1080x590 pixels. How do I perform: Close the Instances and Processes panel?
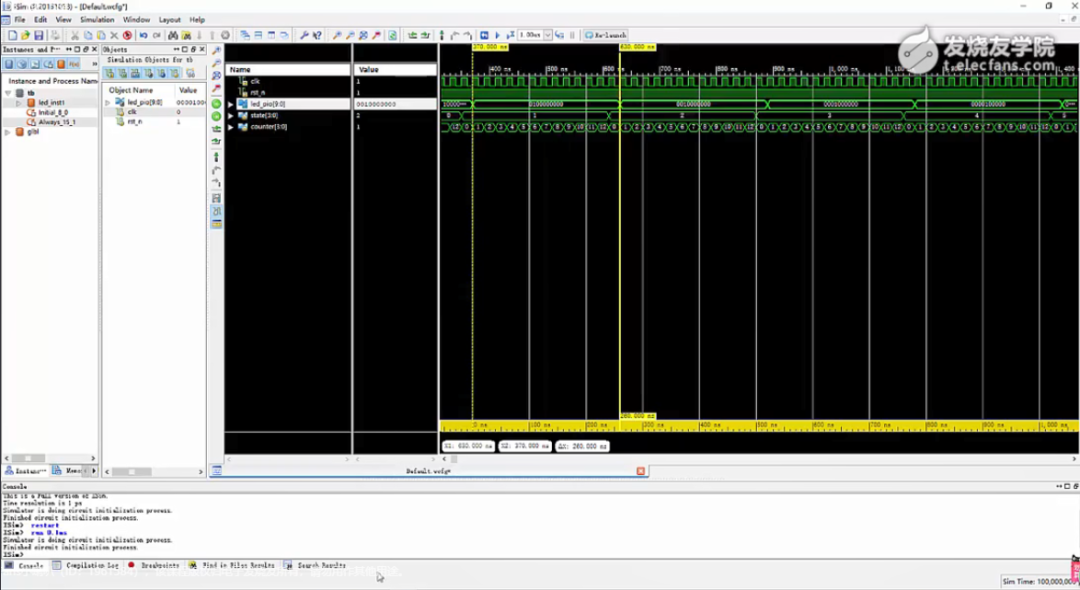pyautogui.click(x=94, y=50)
